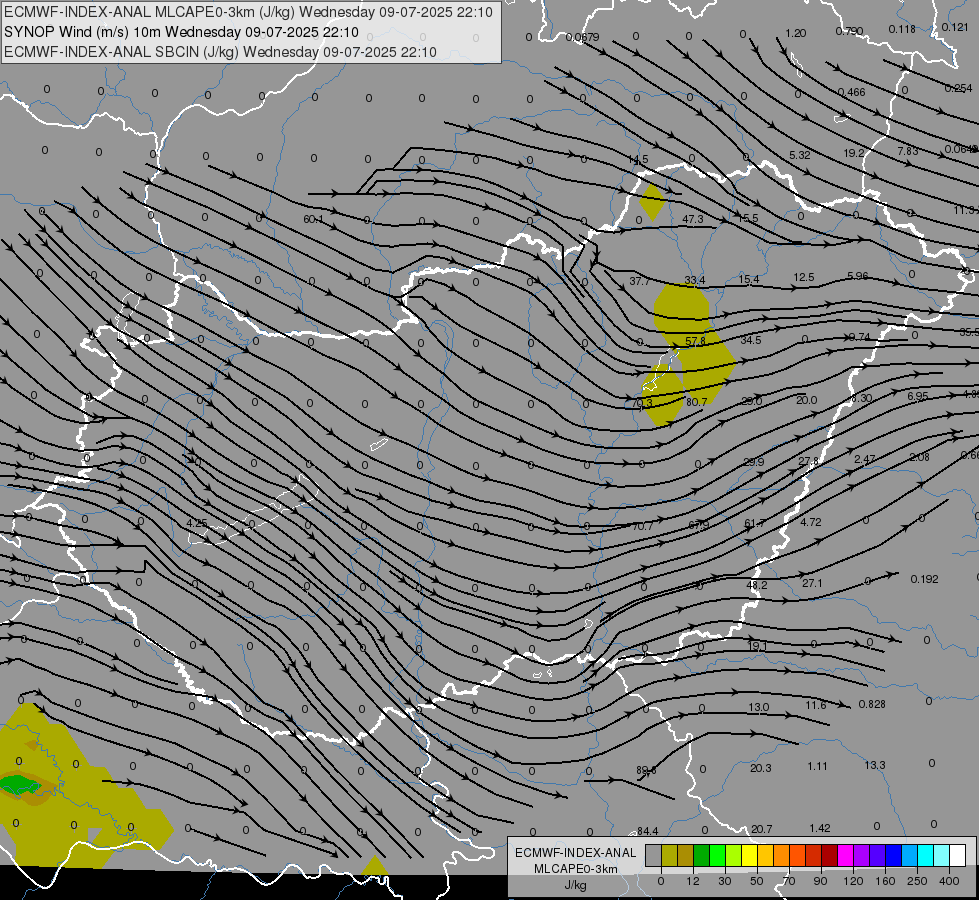Click the map value 33.4
Image resolution: width=979 pixels, height=900 pixels.
[694, 280]
